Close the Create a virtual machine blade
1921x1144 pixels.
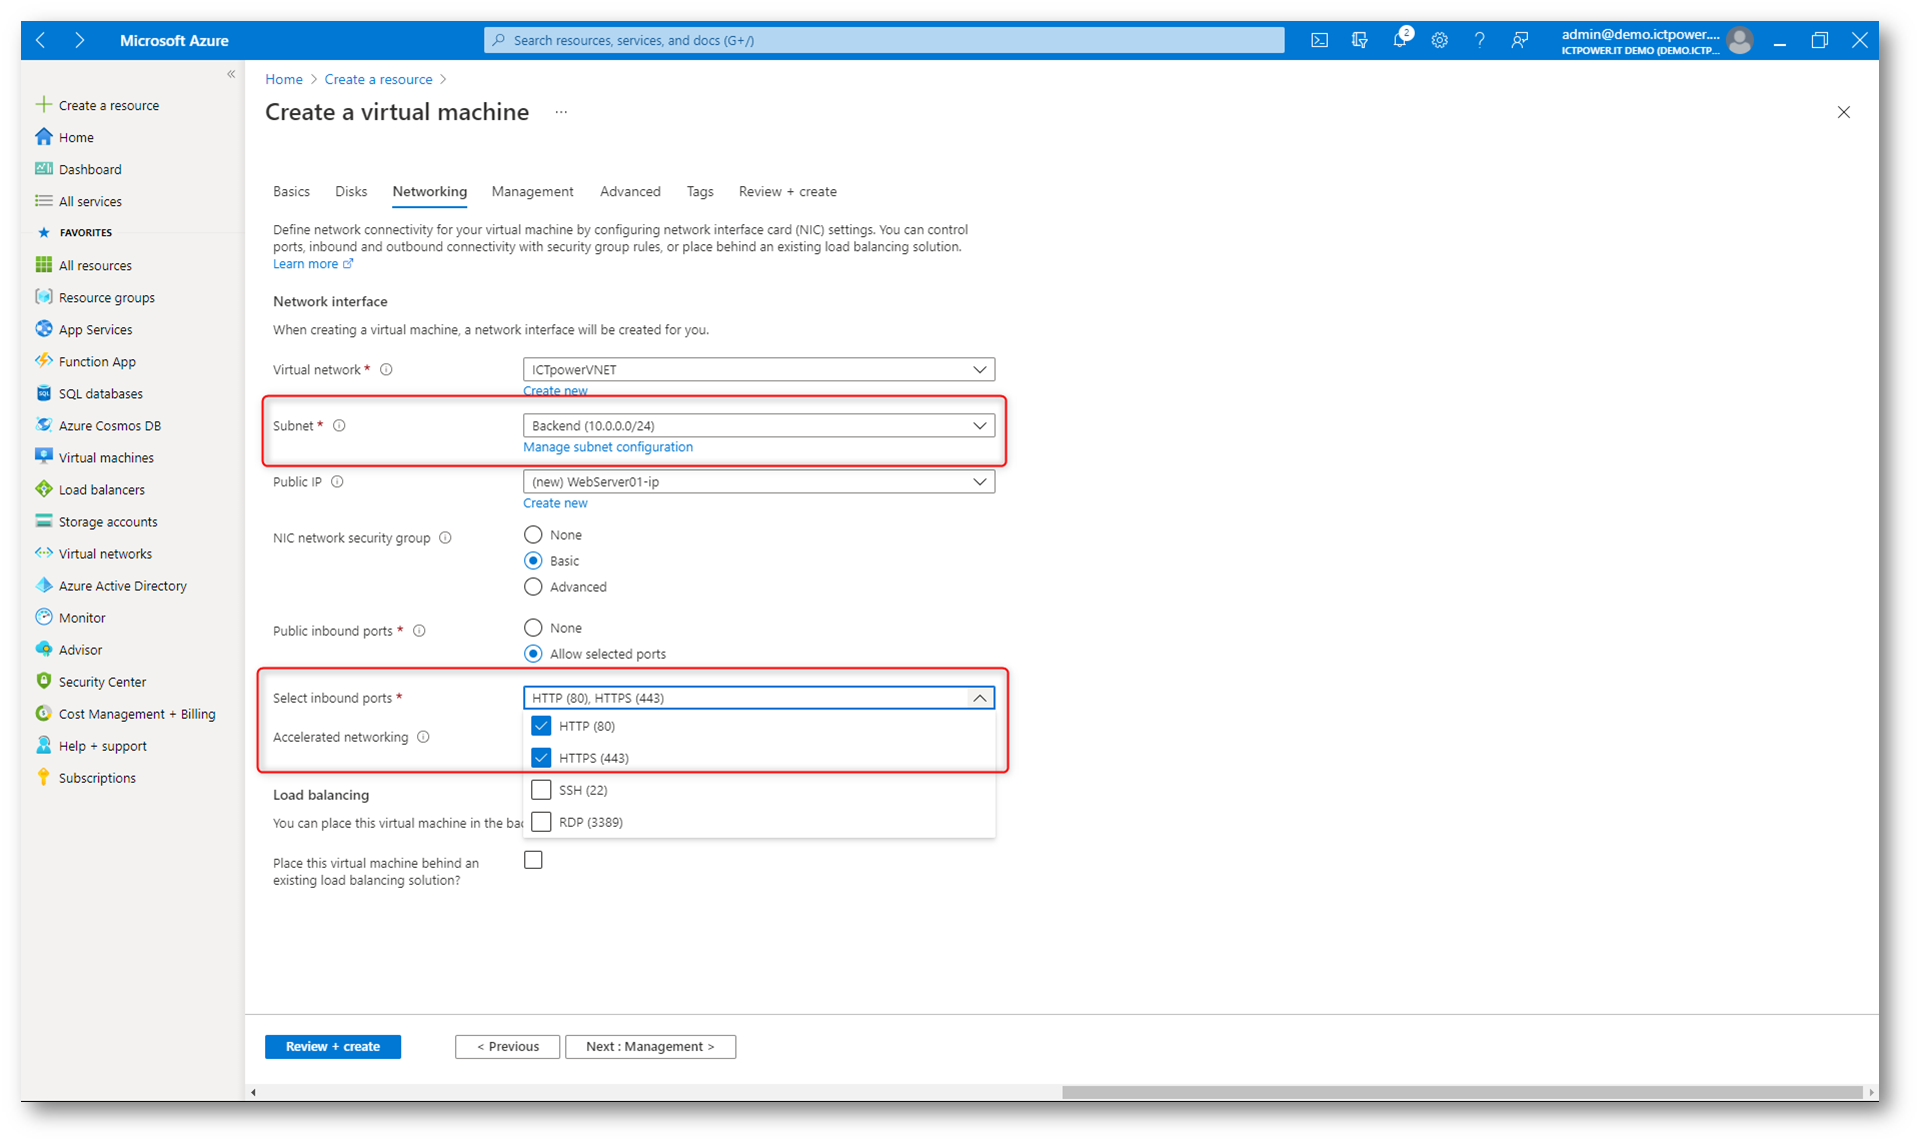click(1843, 112)
